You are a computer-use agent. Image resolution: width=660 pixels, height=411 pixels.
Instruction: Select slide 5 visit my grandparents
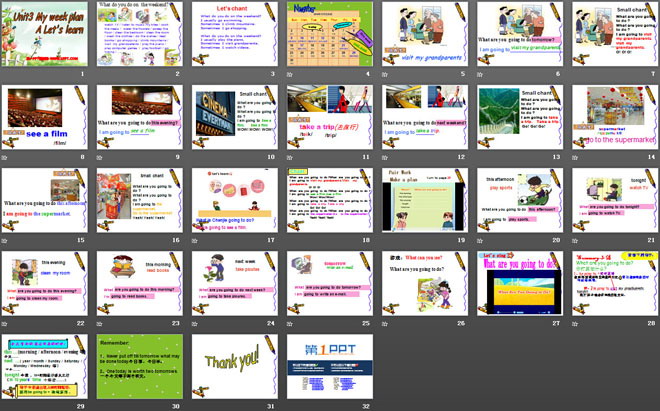coord(425,34)
